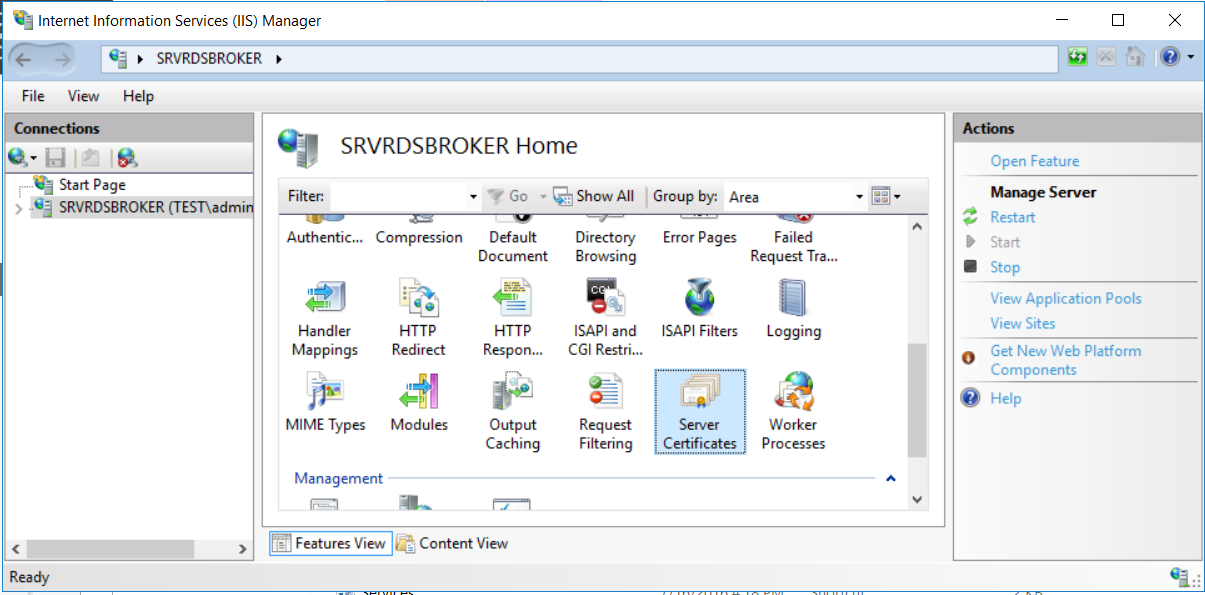Open the Filter text dropdown arrow
Viewport: 1205px width, 595px height.
[473, 197]
